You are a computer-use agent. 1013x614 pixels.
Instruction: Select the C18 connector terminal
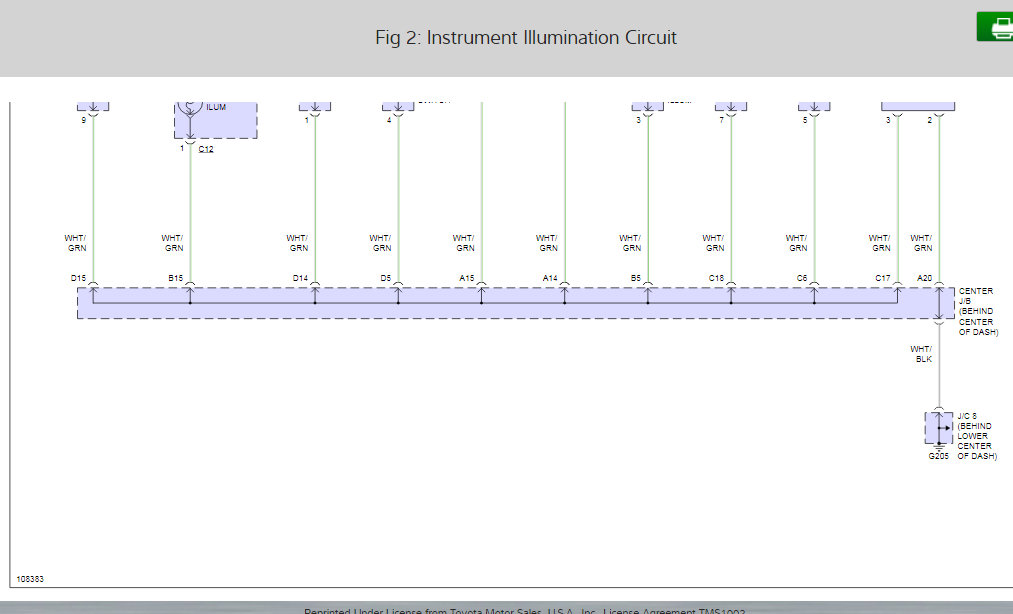716,278
